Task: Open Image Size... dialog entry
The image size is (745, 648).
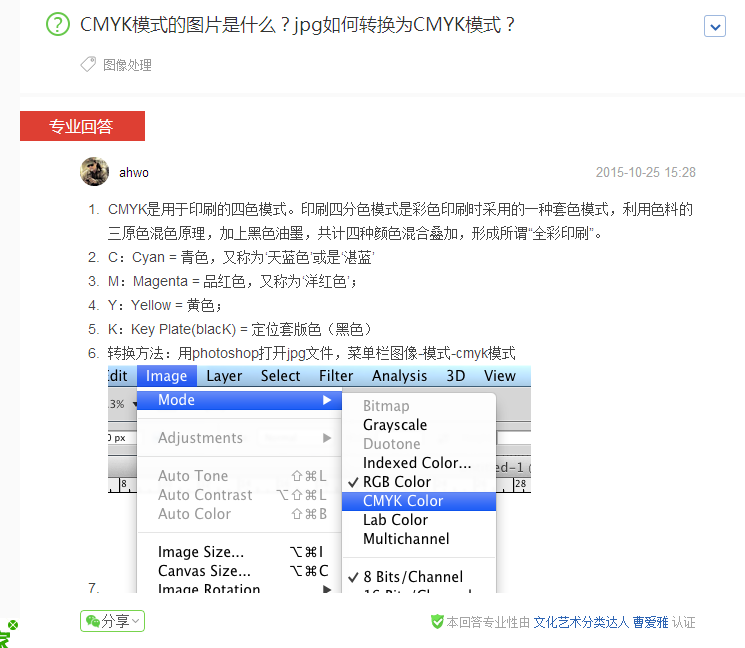Action: point(239,552)
